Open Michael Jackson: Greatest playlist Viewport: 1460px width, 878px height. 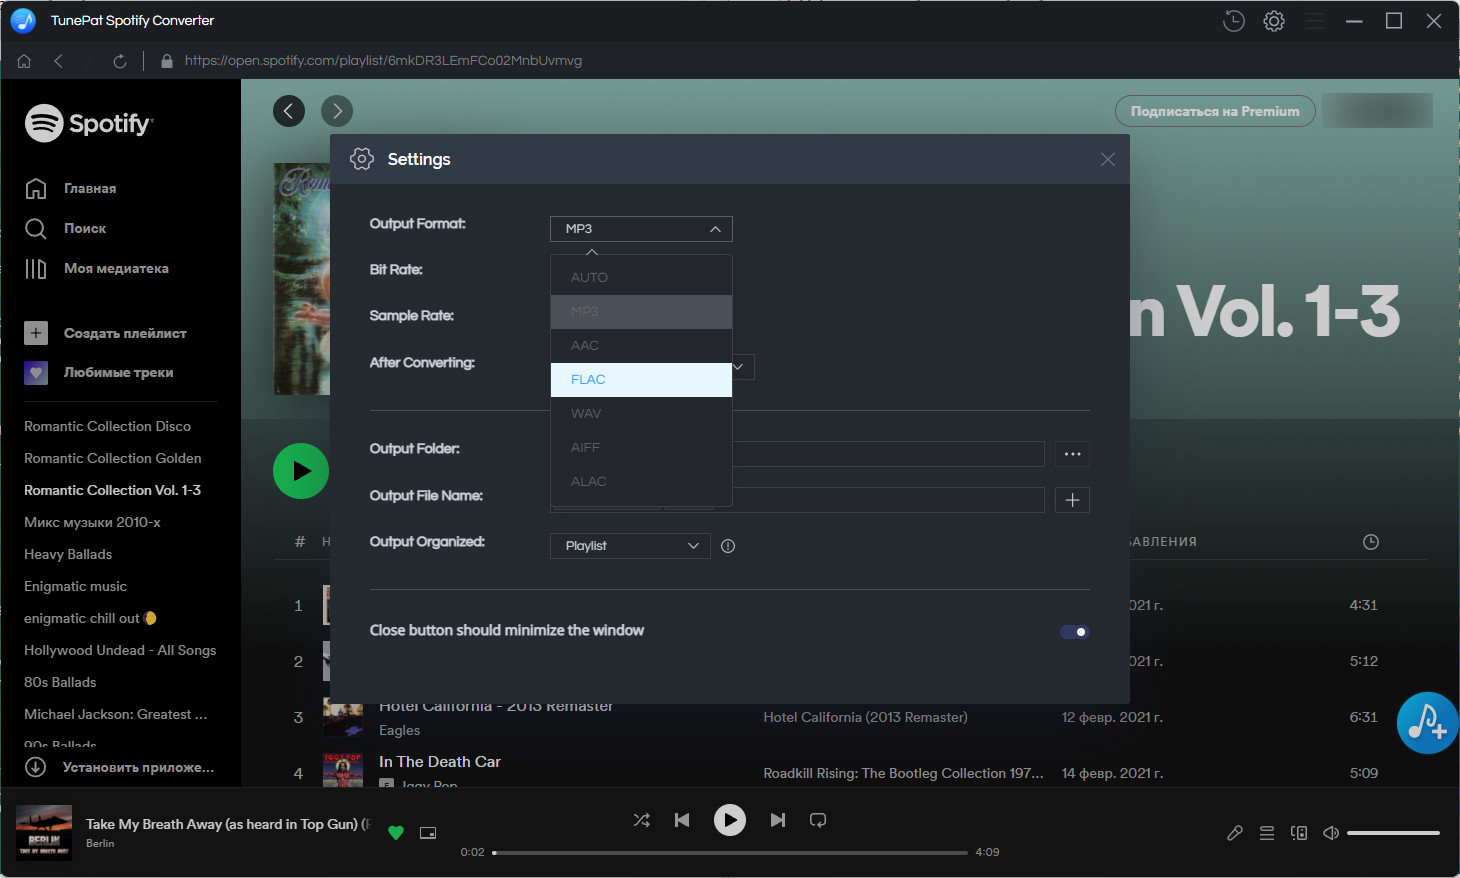coord(116,714)
